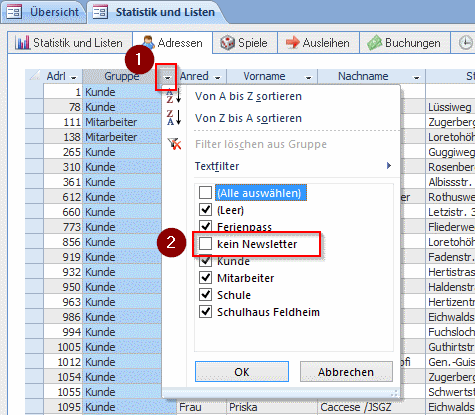
Task: Click Mitarbeiter cell in row 138
Action: coord(122,137)
